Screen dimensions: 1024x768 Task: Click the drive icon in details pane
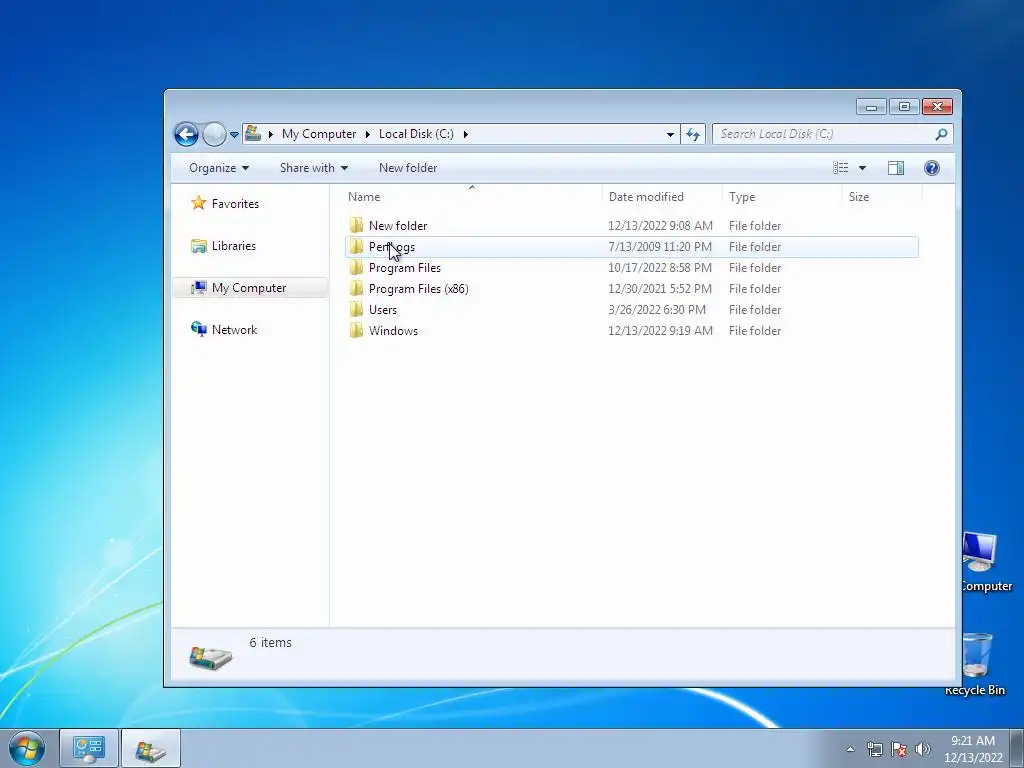(x=210, y=656)
